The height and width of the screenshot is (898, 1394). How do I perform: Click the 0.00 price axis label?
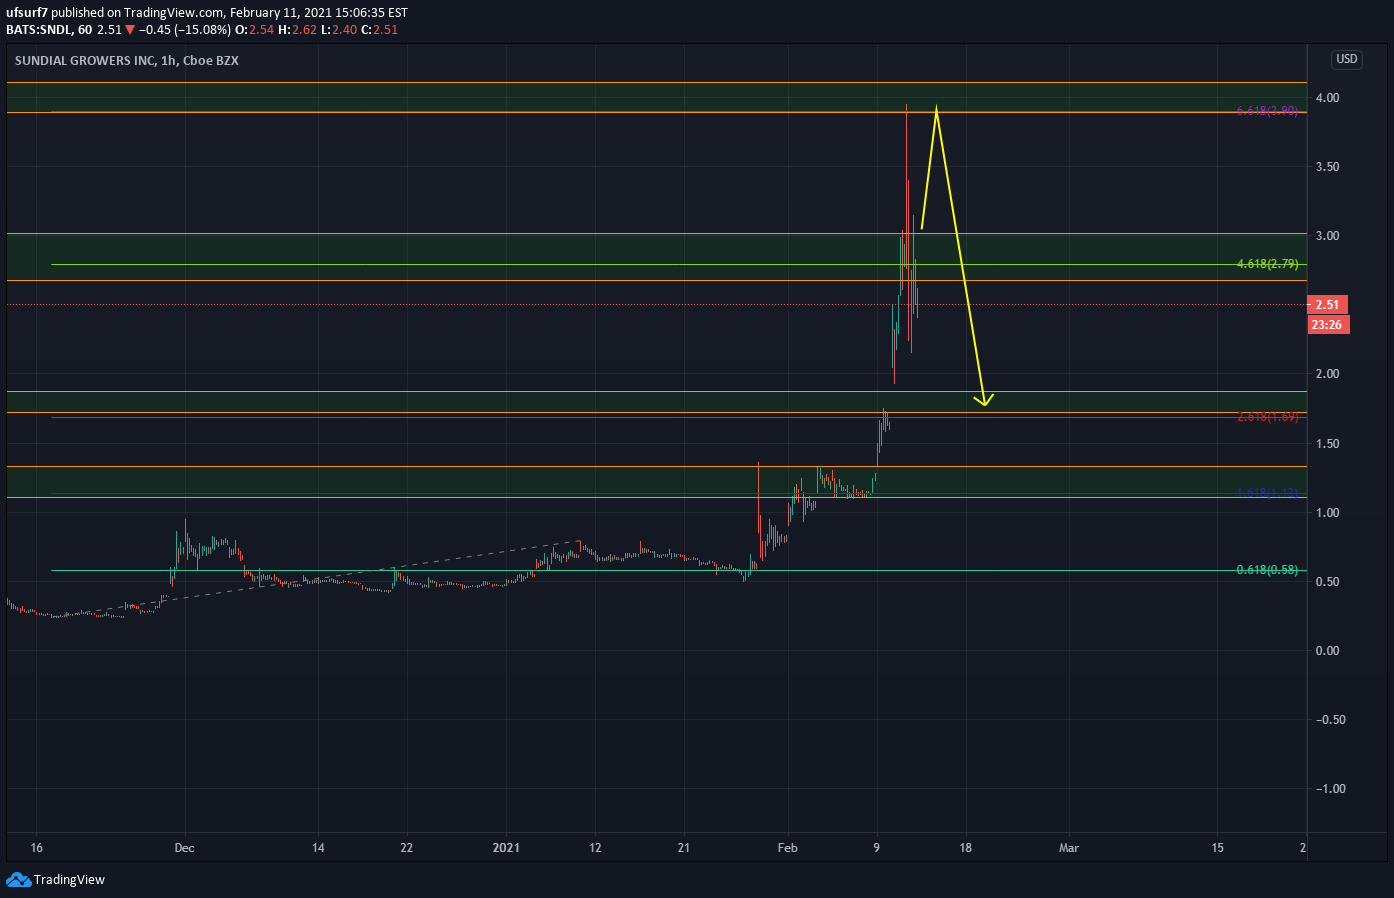point(1328,651)
